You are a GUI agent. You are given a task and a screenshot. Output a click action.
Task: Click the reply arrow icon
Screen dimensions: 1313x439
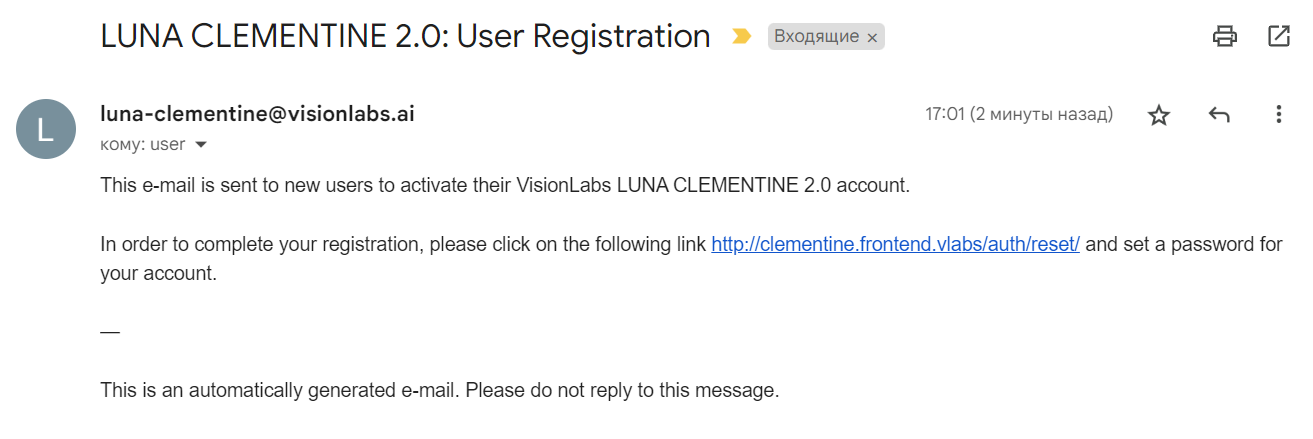[1218, 115]
